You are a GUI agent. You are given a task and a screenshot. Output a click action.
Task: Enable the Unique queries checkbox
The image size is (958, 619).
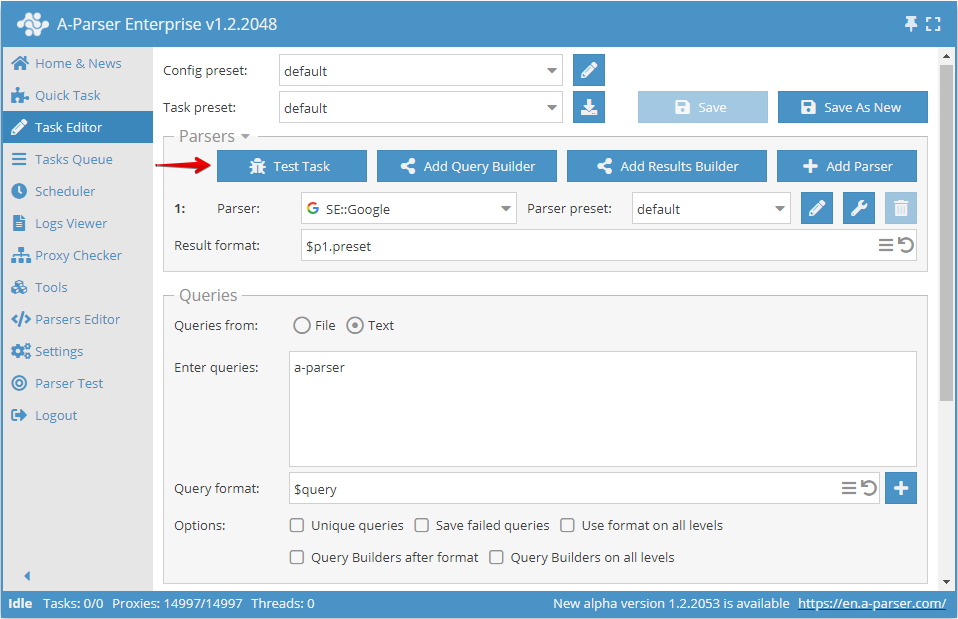click(x=296, y=525)
